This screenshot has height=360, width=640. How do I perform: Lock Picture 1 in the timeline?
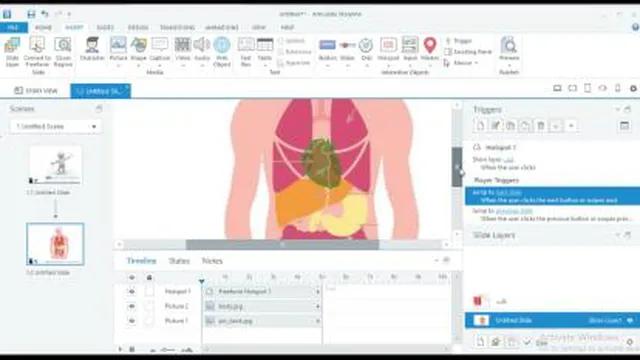(x=149, y=321)
